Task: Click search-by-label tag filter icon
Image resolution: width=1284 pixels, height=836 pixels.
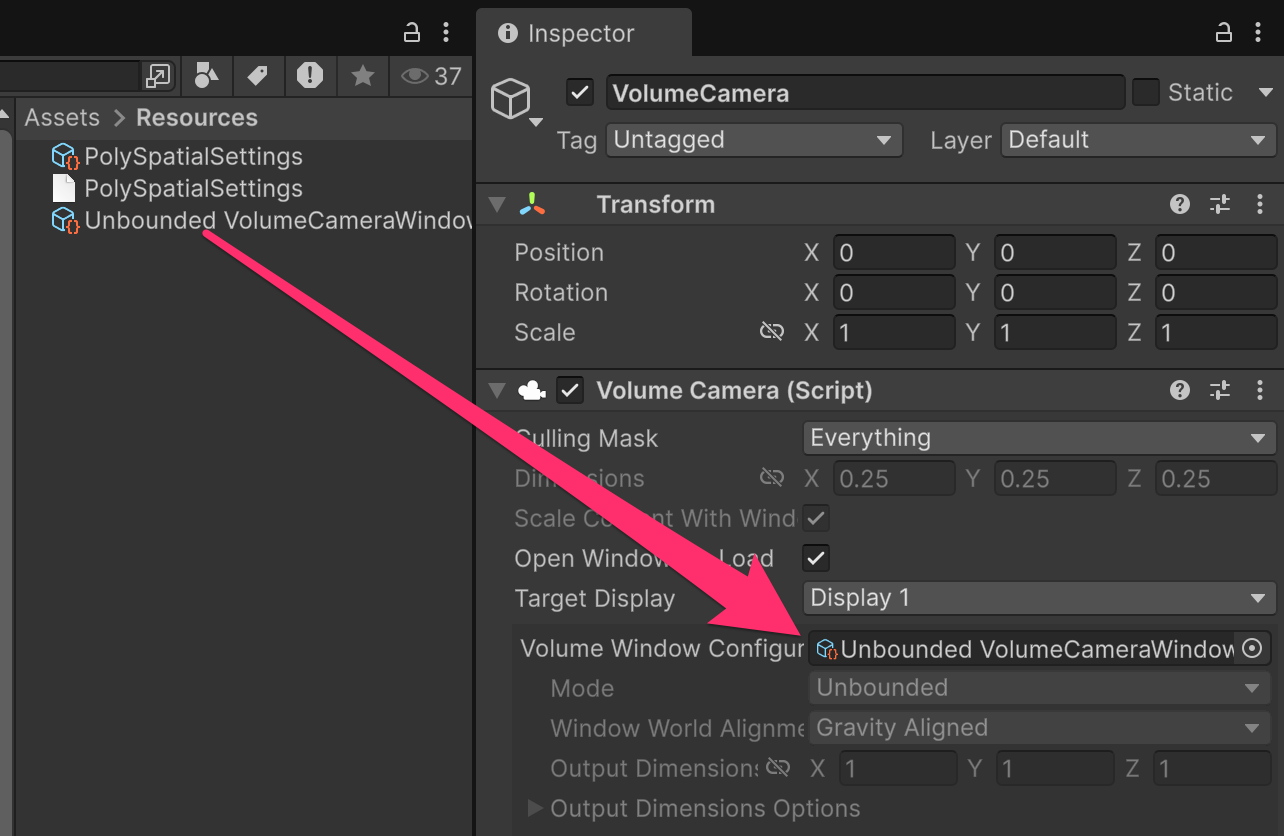Action: pos(258,75)
